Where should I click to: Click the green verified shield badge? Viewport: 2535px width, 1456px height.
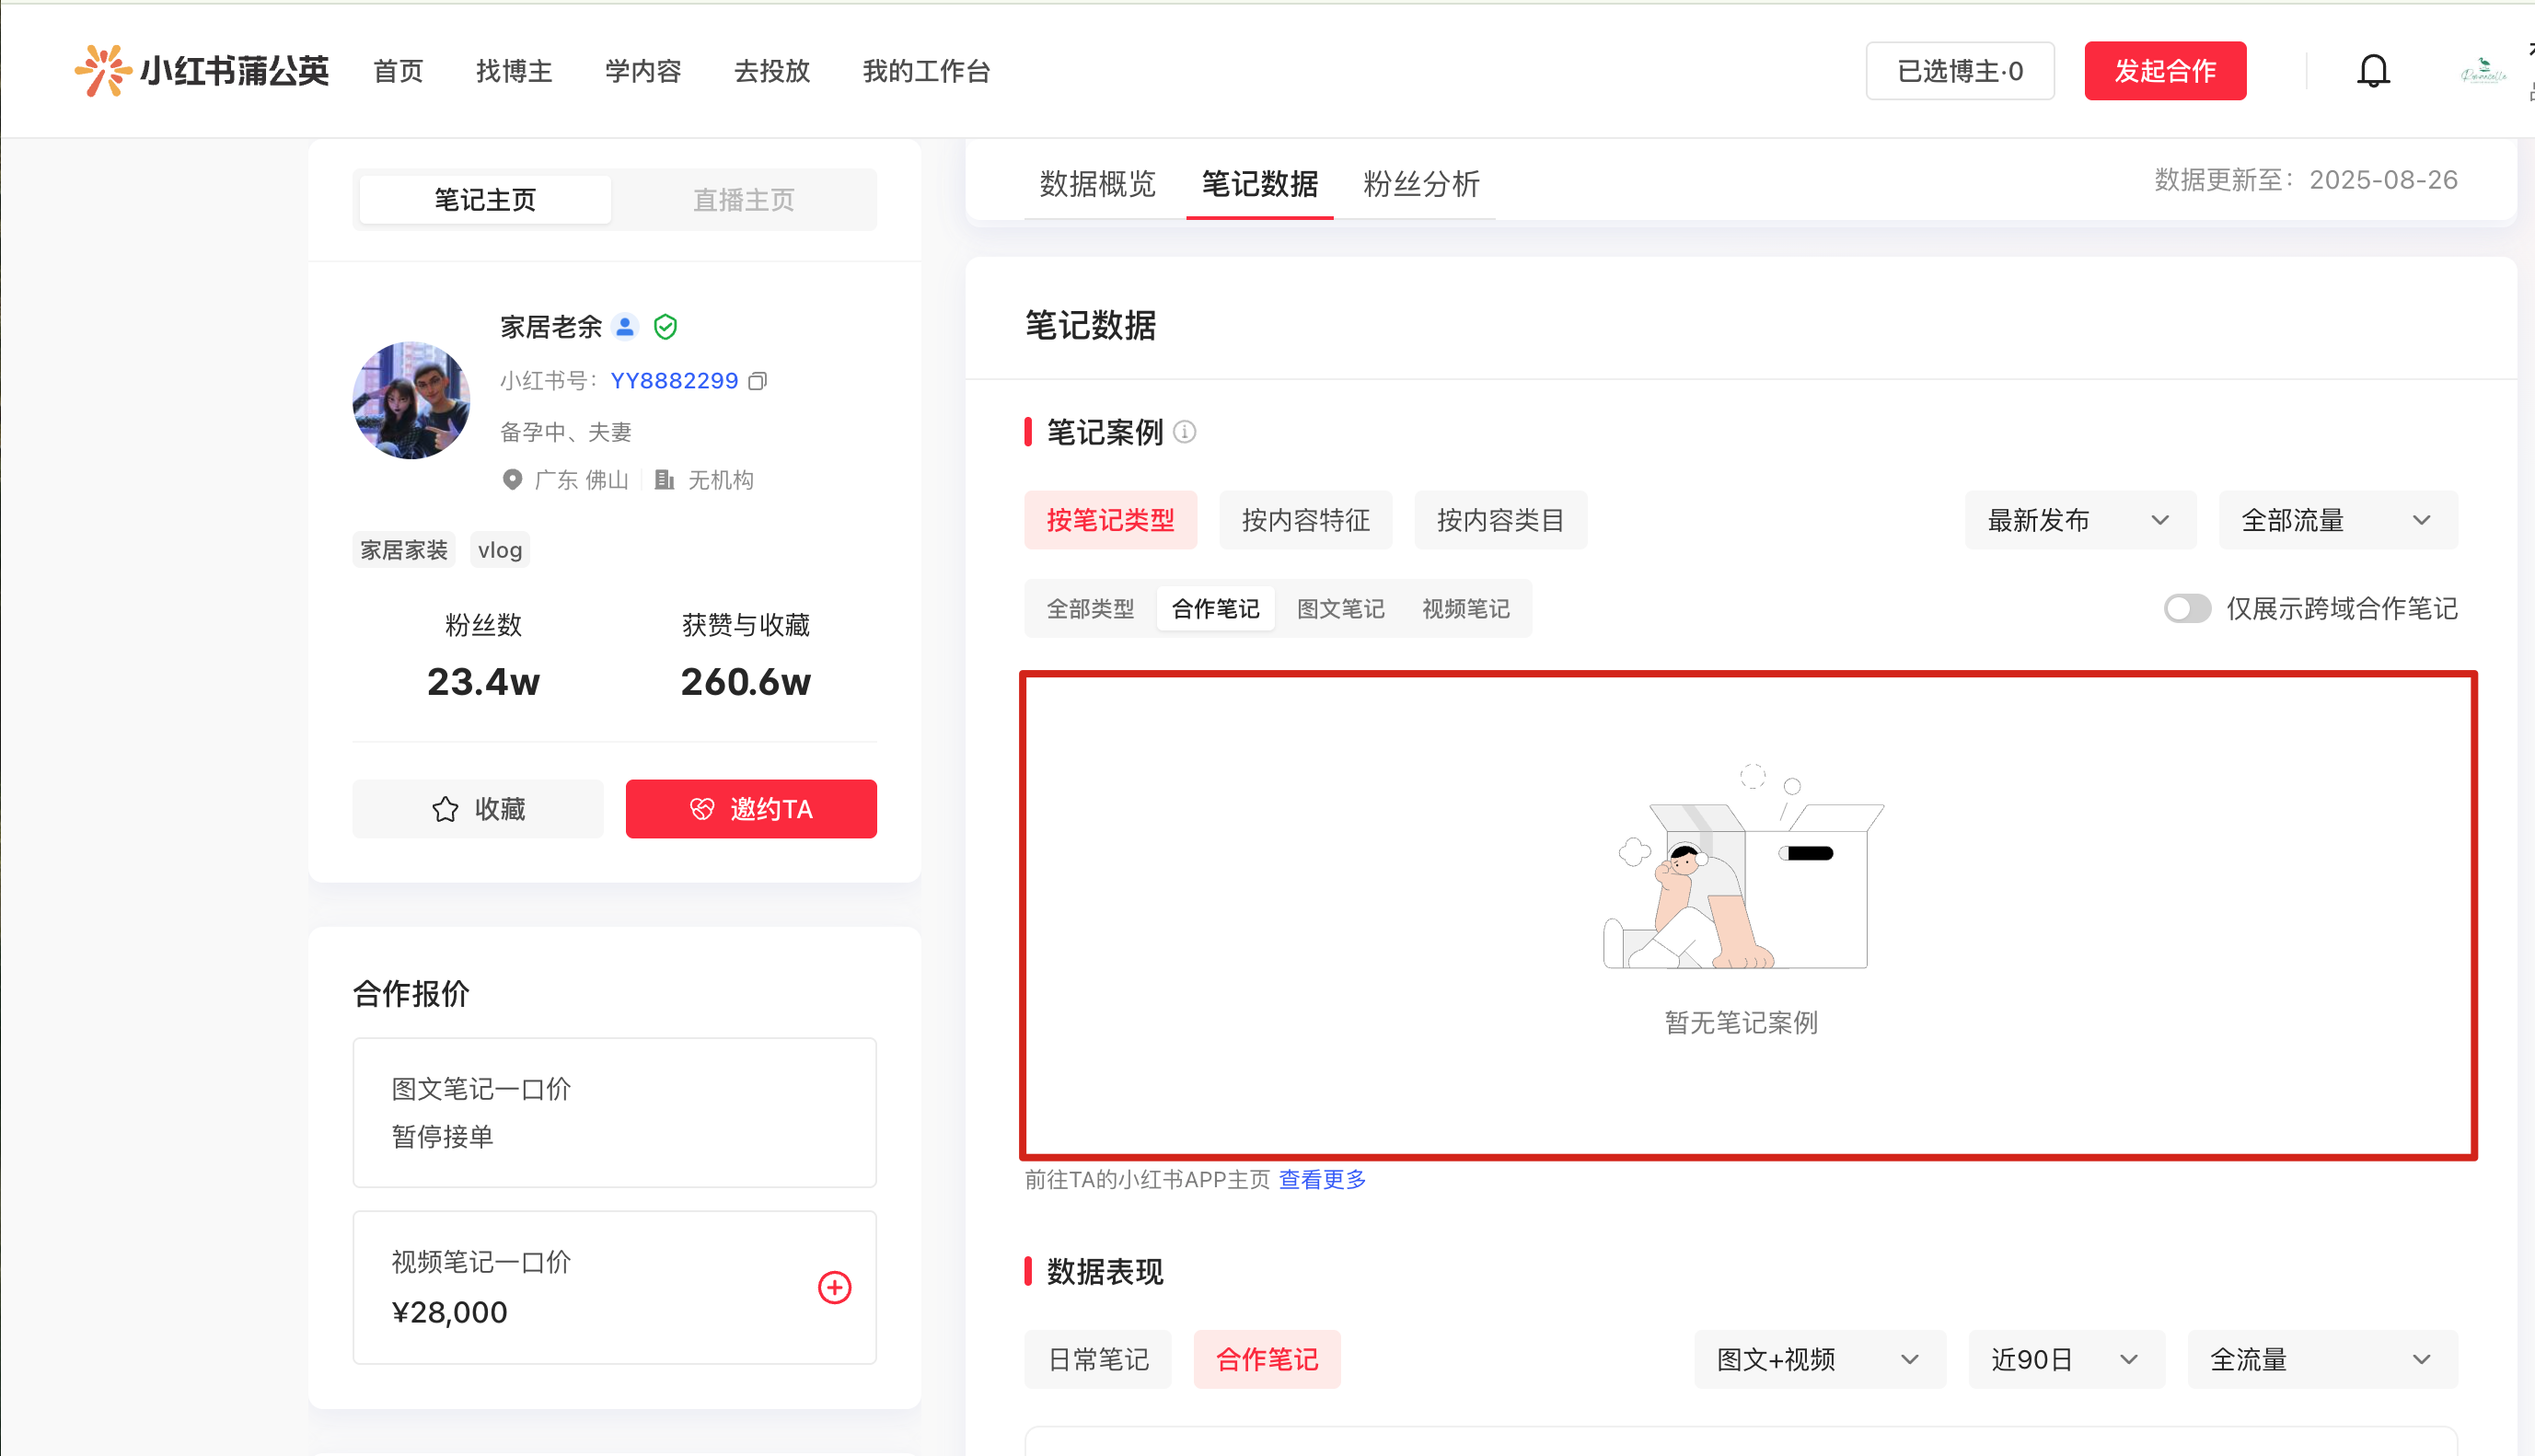[x=665, y=326]
